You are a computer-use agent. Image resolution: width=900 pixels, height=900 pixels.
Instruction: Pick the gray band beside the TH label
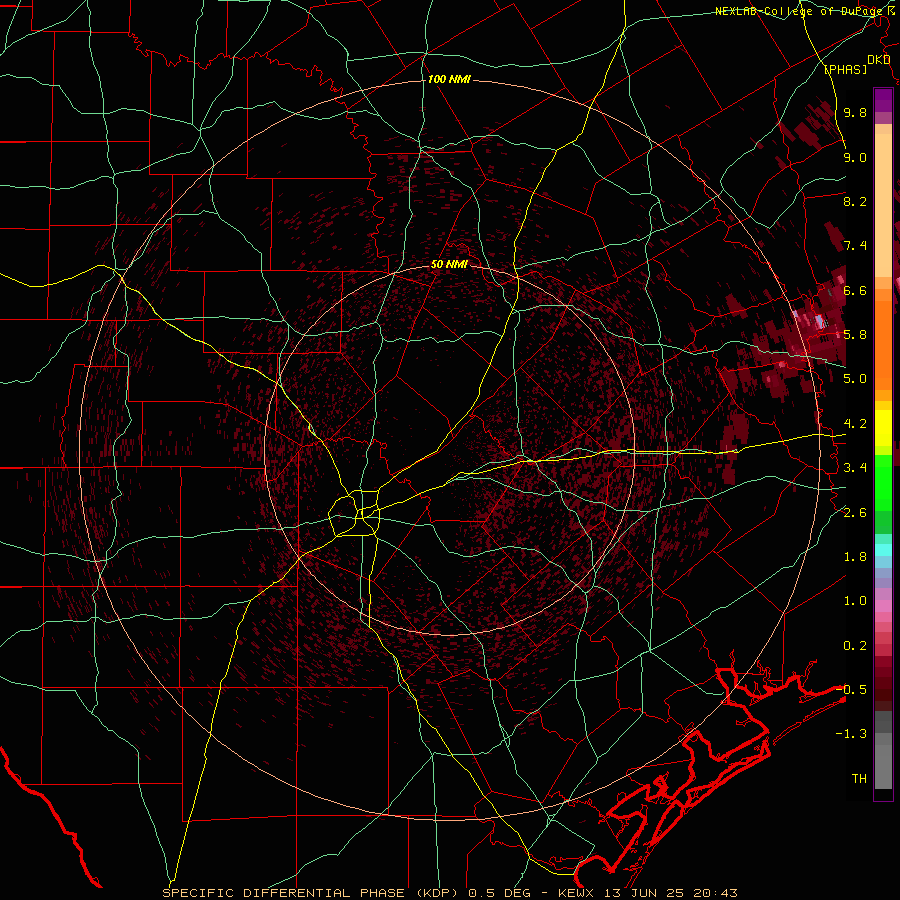point(883,769)
